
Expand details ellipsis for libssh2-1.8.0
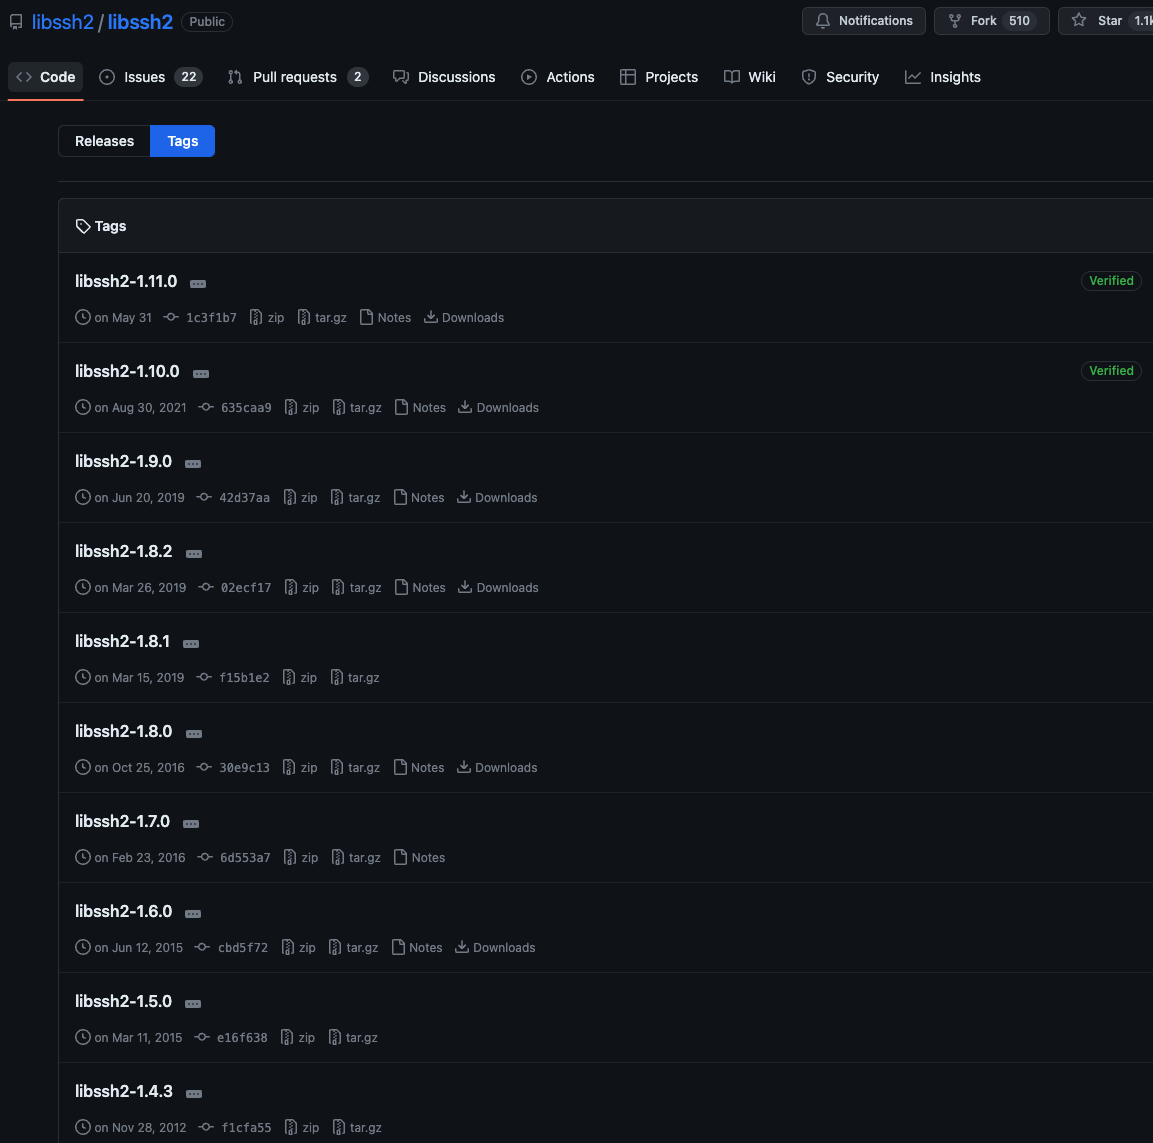coord(194,734)
